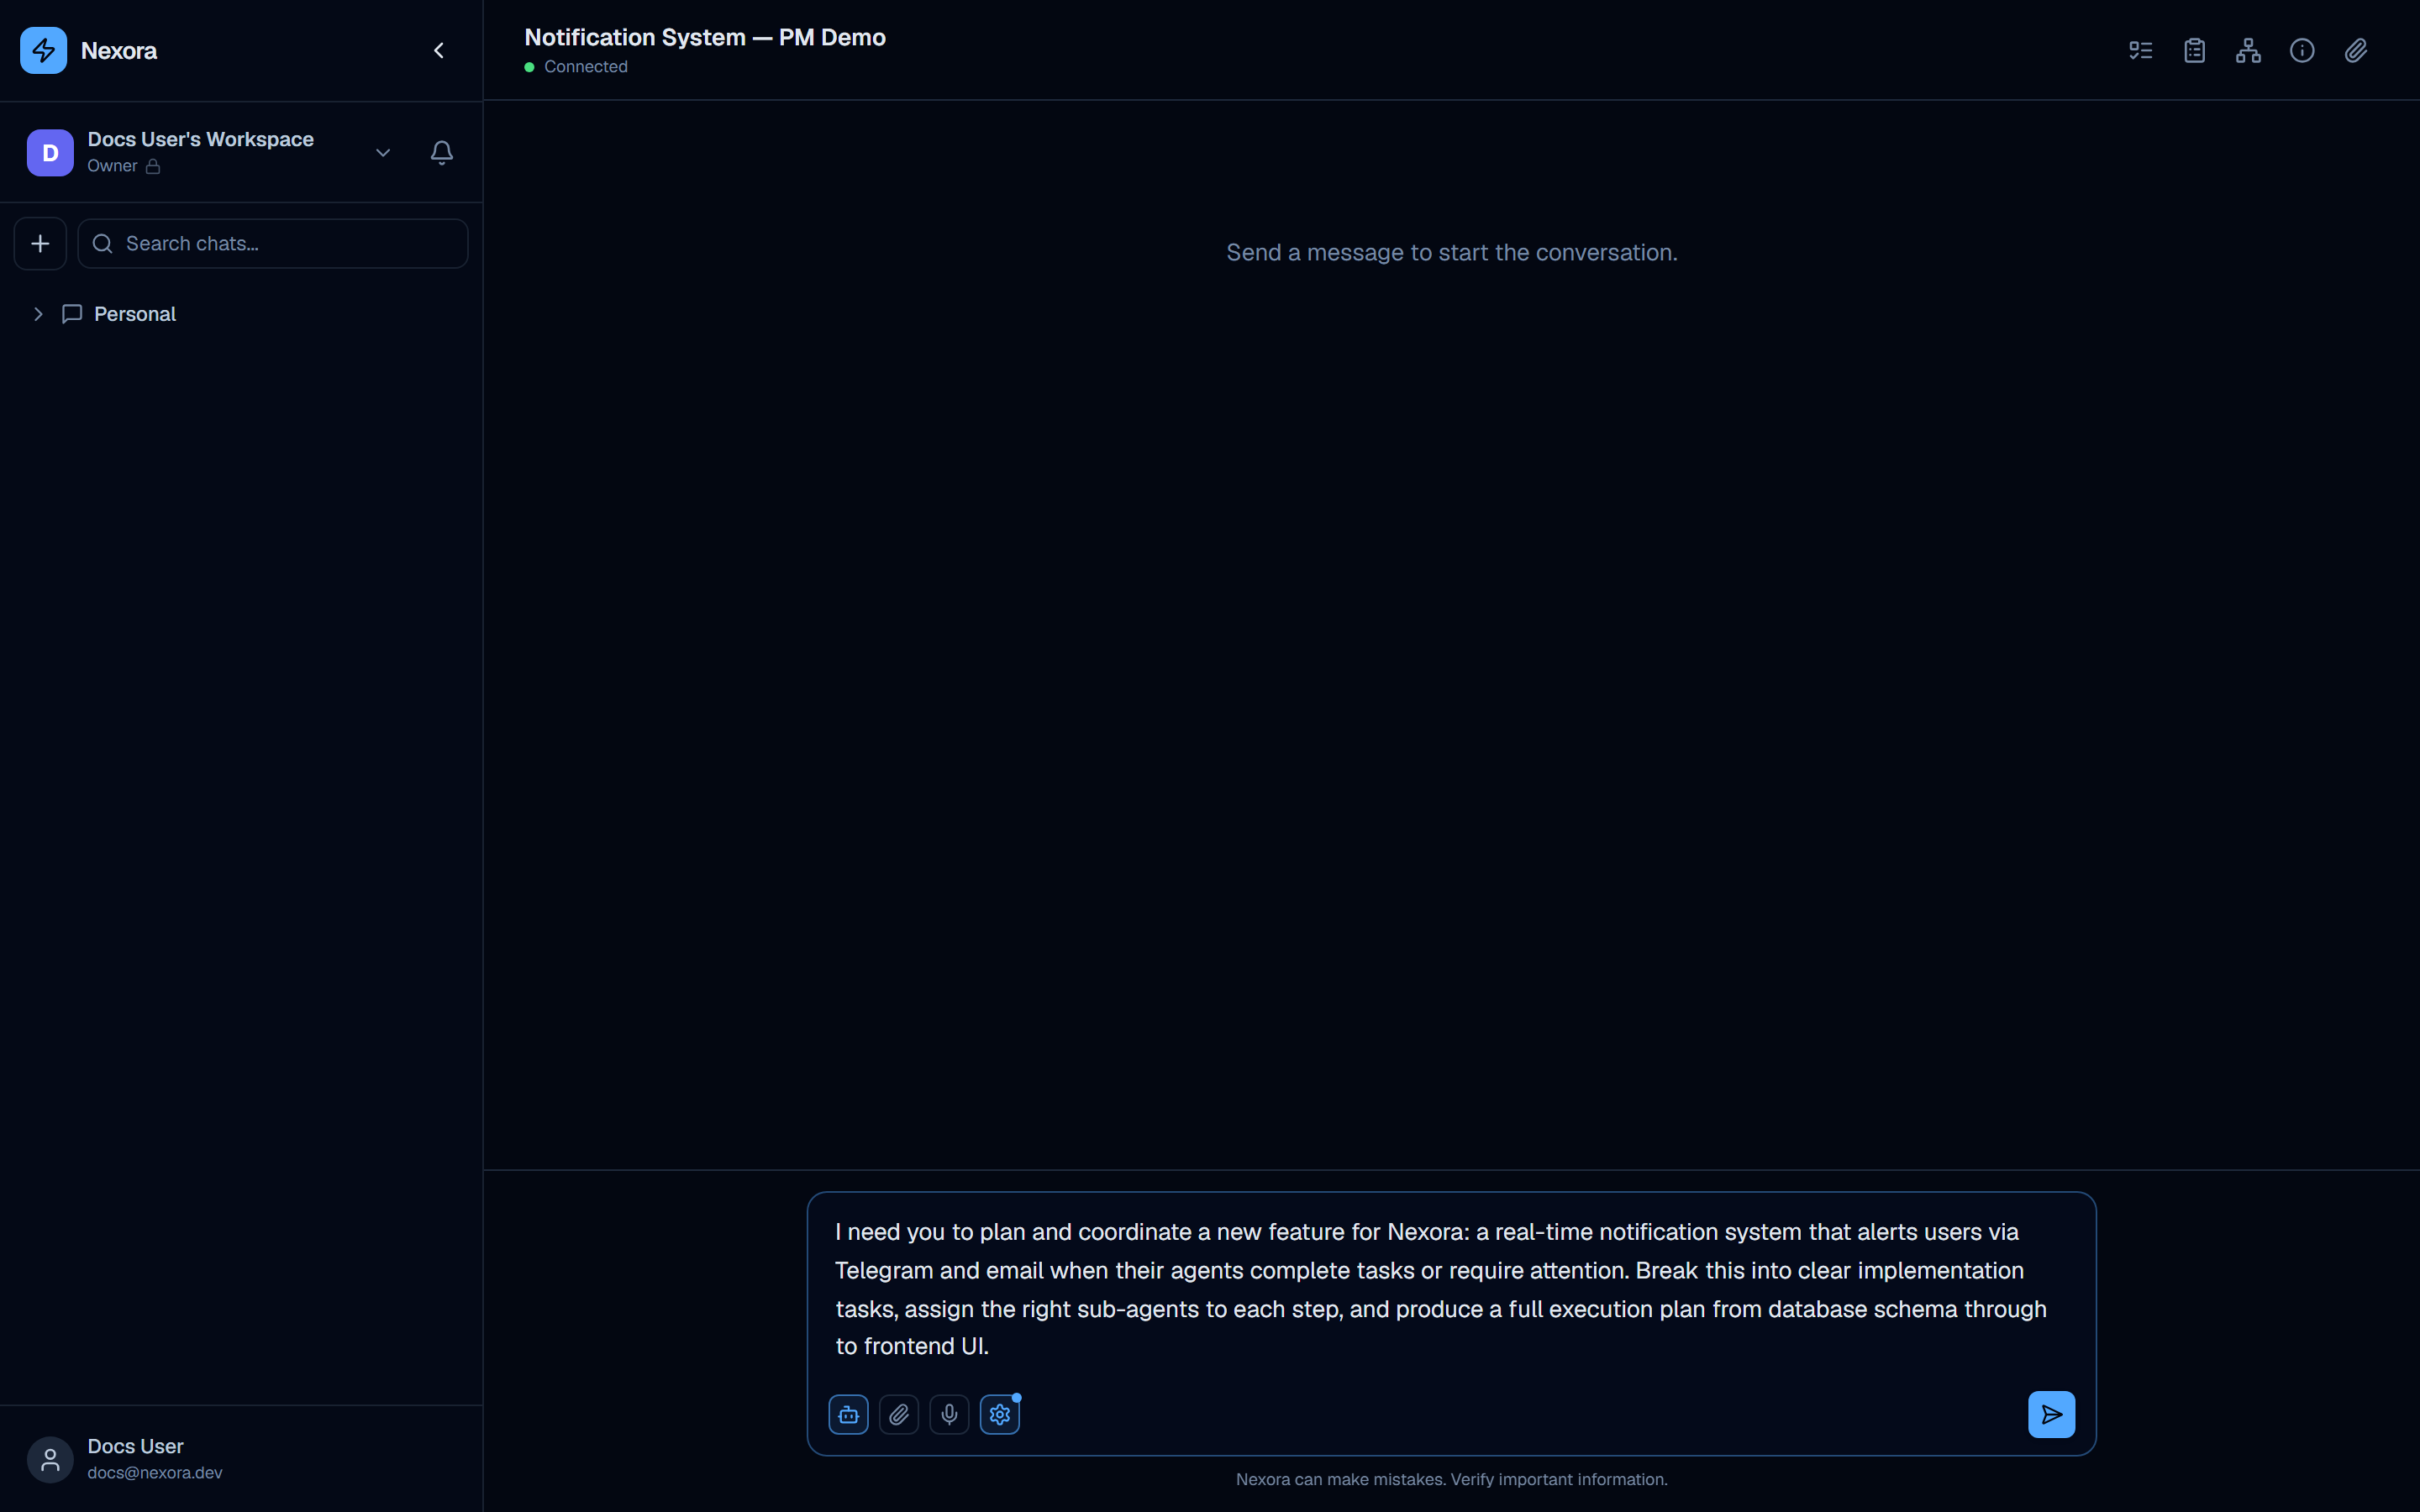
Task: Open the agent hierarchy tree icon
Action: click(2248, 50)
